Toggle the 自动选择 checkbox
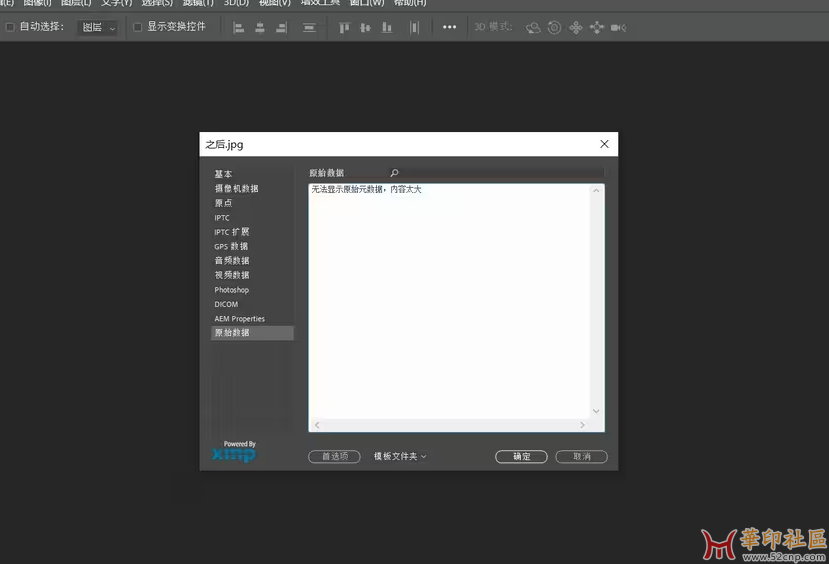829x564 pixels. click(10, 27)
